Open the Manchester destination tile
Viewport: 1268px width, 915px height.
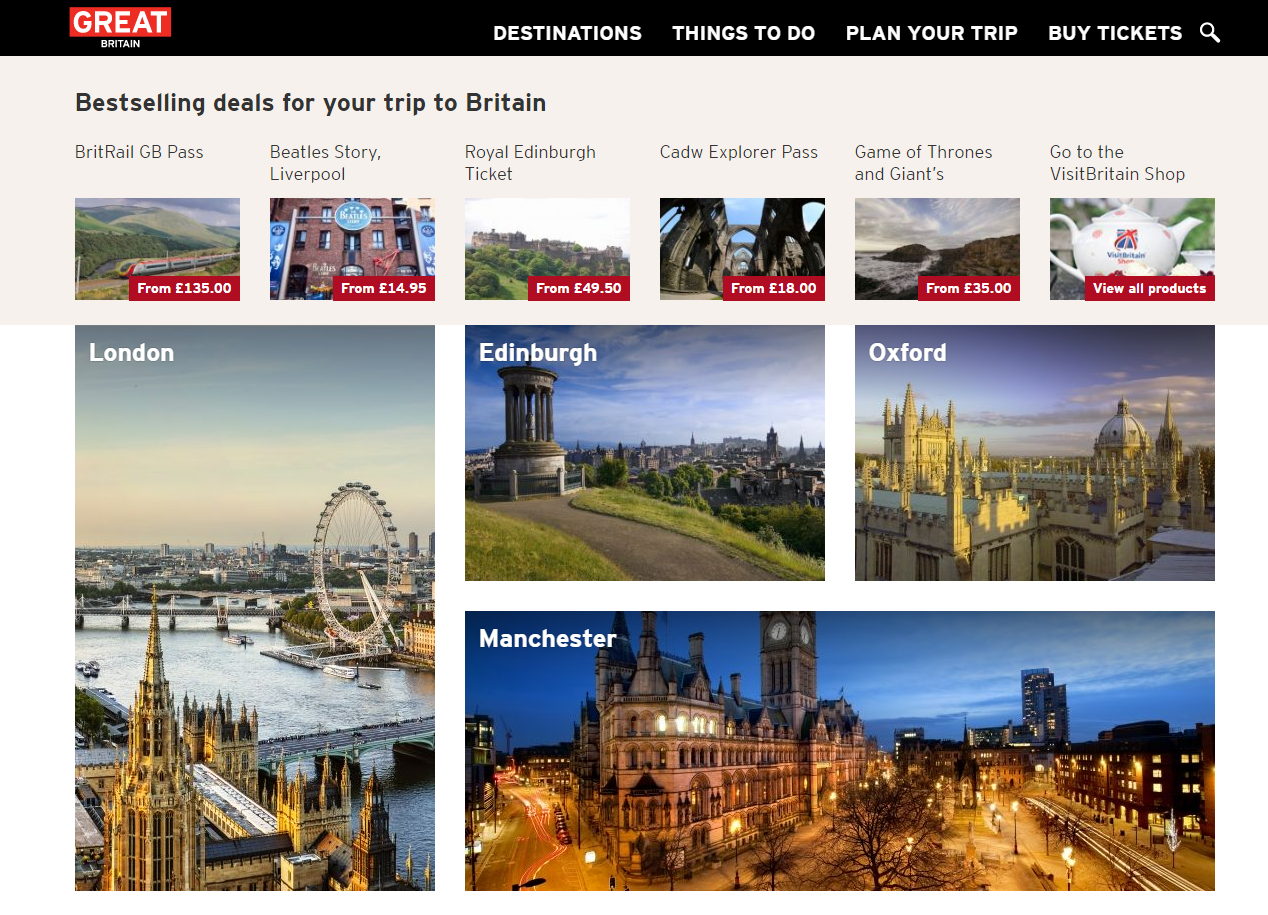840,751
